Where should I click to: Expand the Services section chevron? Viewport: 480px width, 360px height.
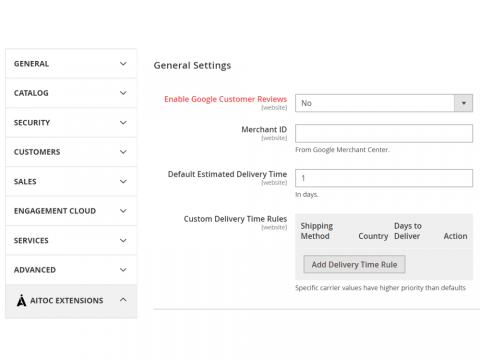(x=123, y=240)
